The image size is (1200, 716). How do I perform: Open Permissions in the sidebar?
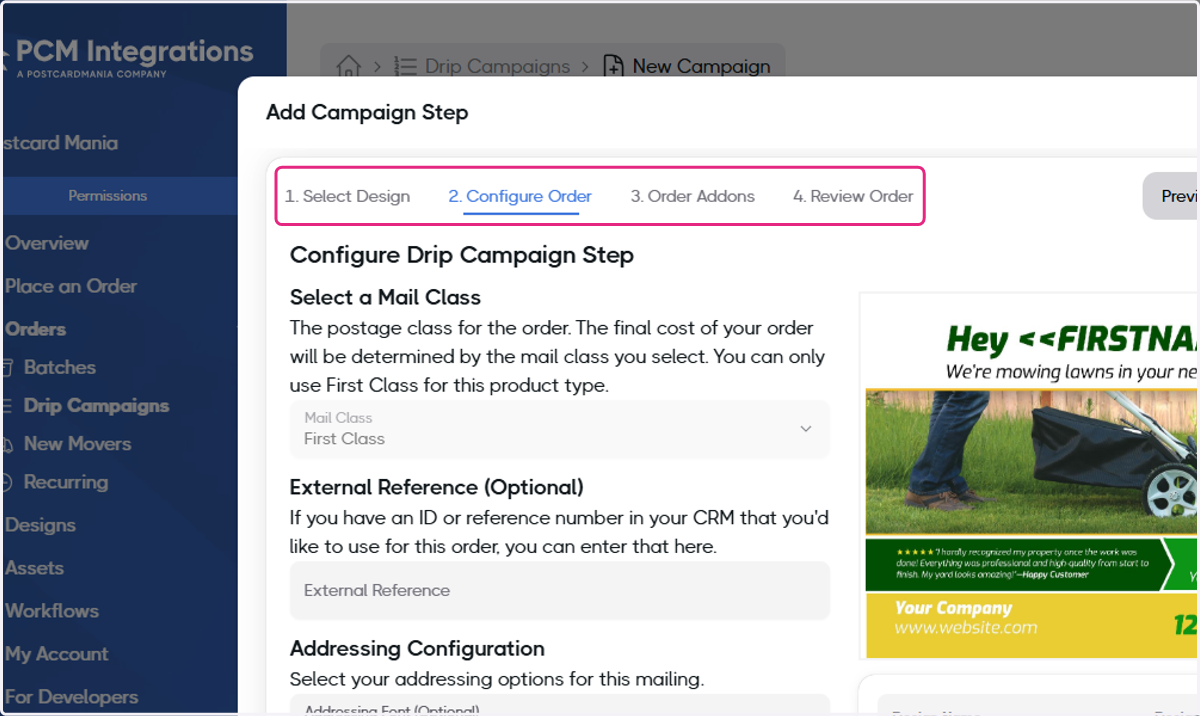point(108,196)
